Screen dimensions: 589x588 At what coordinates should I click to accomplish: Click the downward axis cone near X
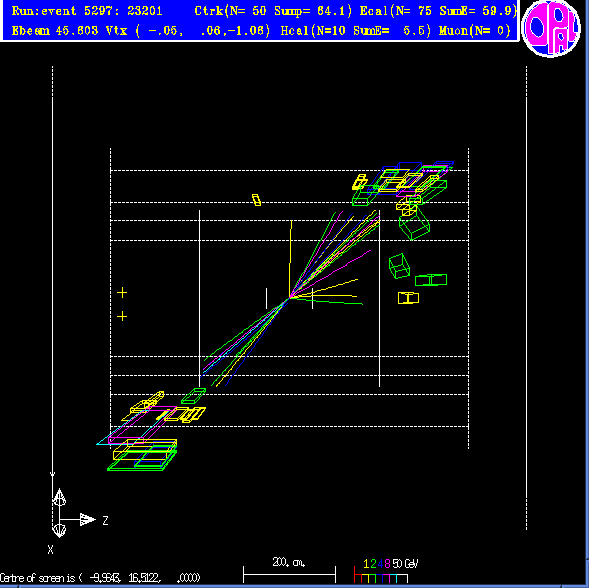click(59, 530)
